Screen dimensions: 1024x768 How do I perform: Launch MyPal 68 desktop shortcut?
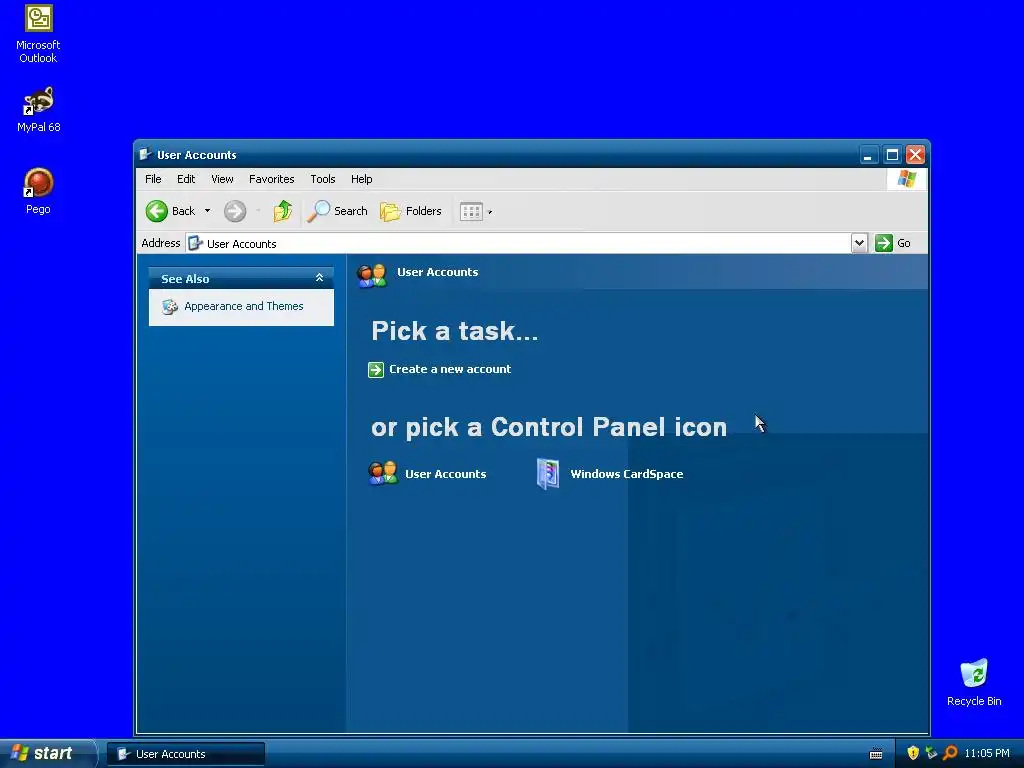coord(38,110)
